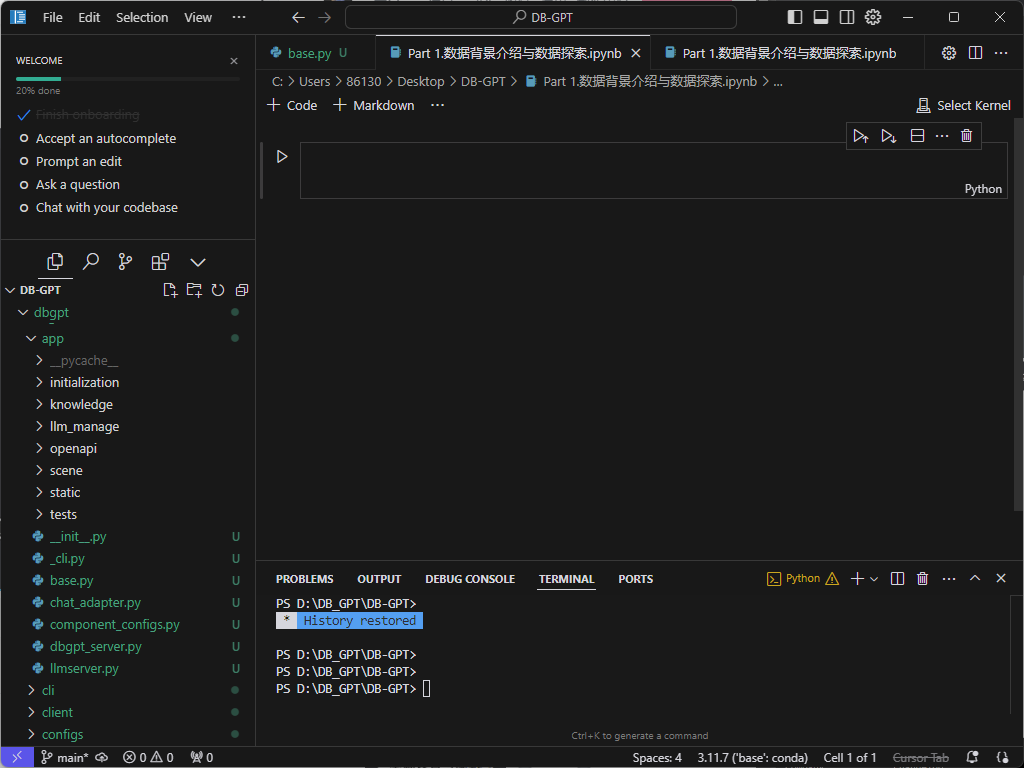Image resolution: width=1024 pixels, height=768 pixels.
Task: Click the New File icon in explorer
Action: [170, 290]
